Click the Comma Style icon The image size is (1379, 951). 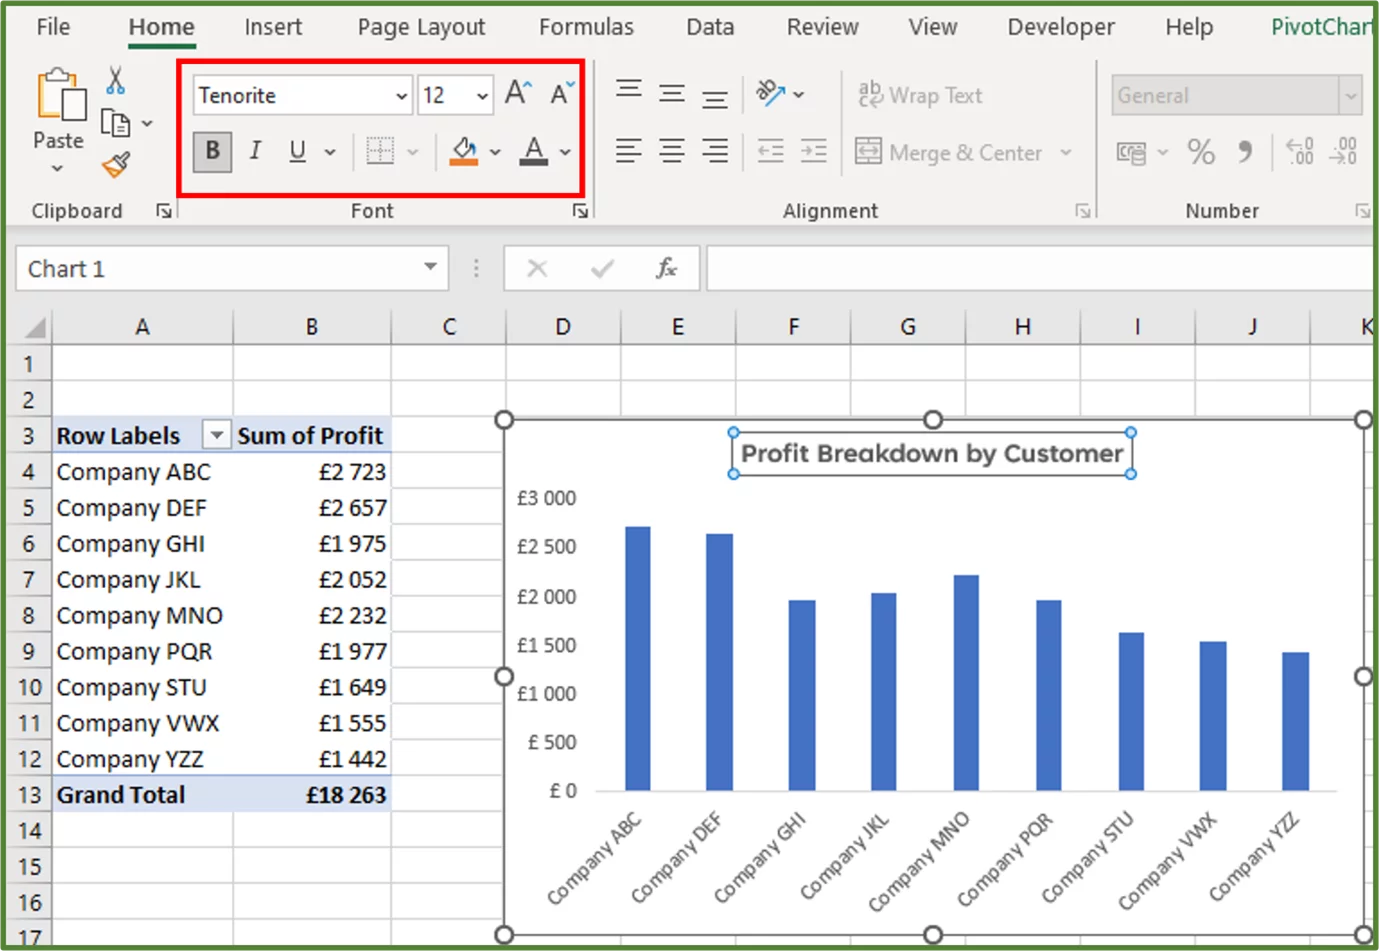point(1244,152)
